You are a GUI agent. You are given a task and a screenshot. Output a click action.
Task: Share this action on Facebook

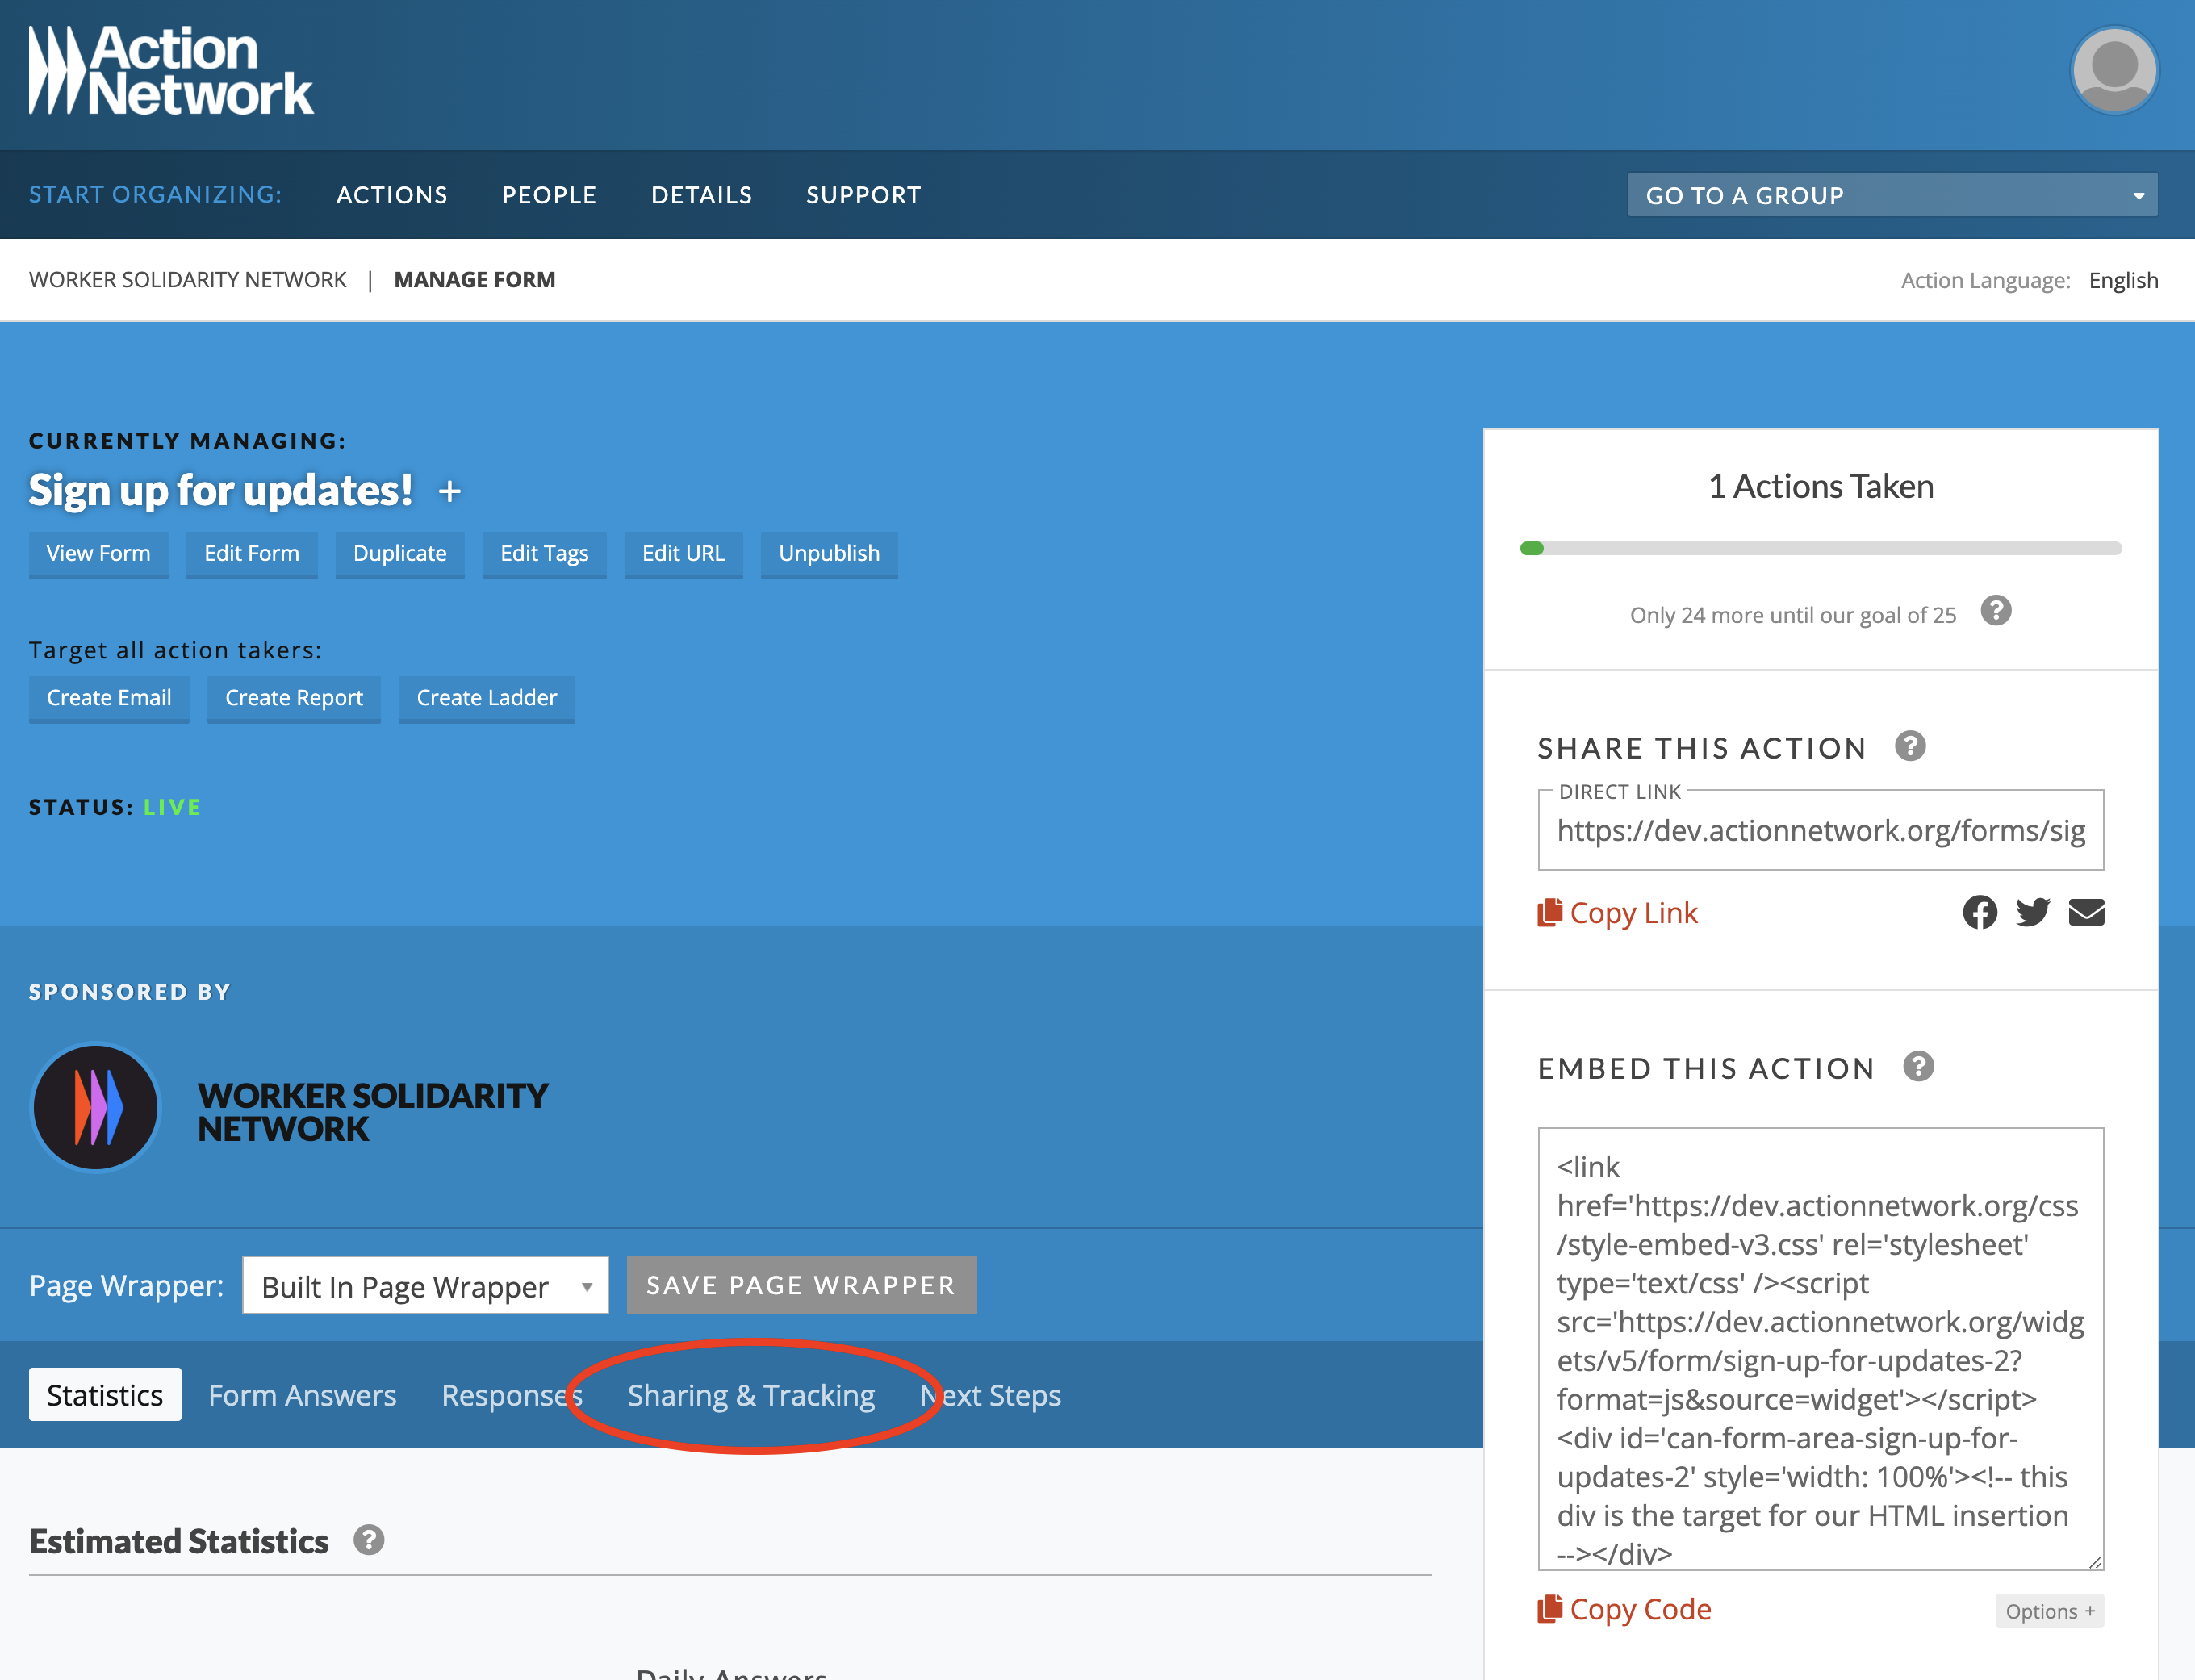pyautogui.click(x=1979, y=912)
